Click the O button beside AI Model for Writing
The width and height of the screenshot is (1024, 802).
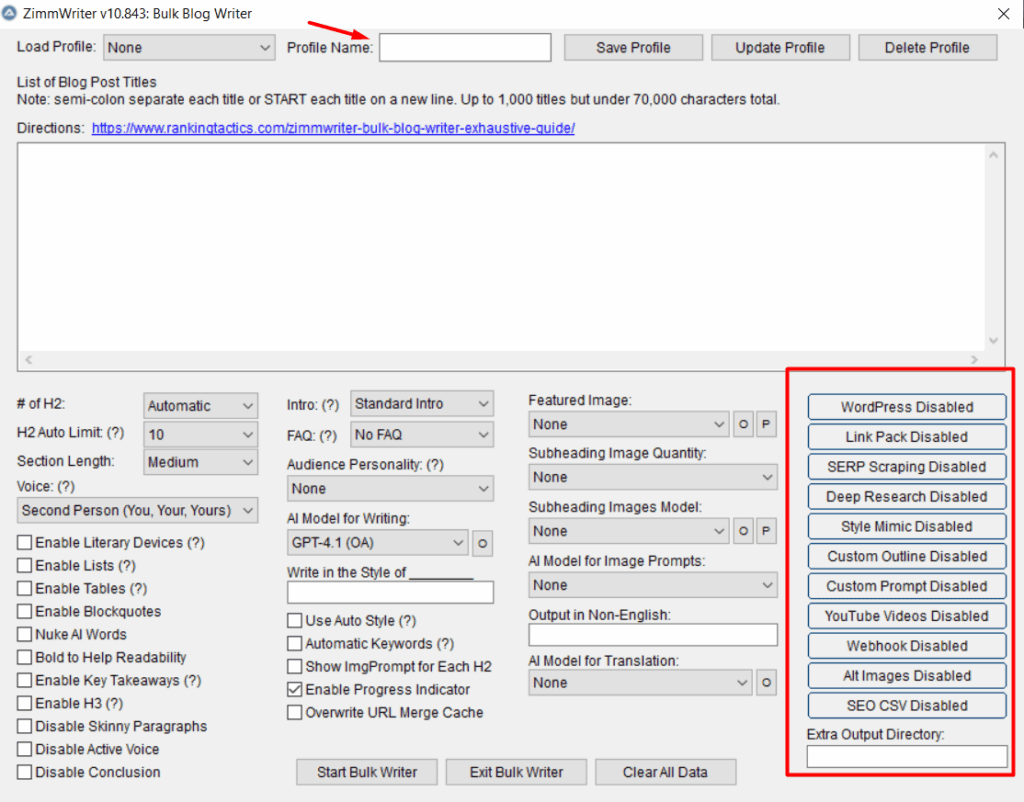tap(482, 543)
